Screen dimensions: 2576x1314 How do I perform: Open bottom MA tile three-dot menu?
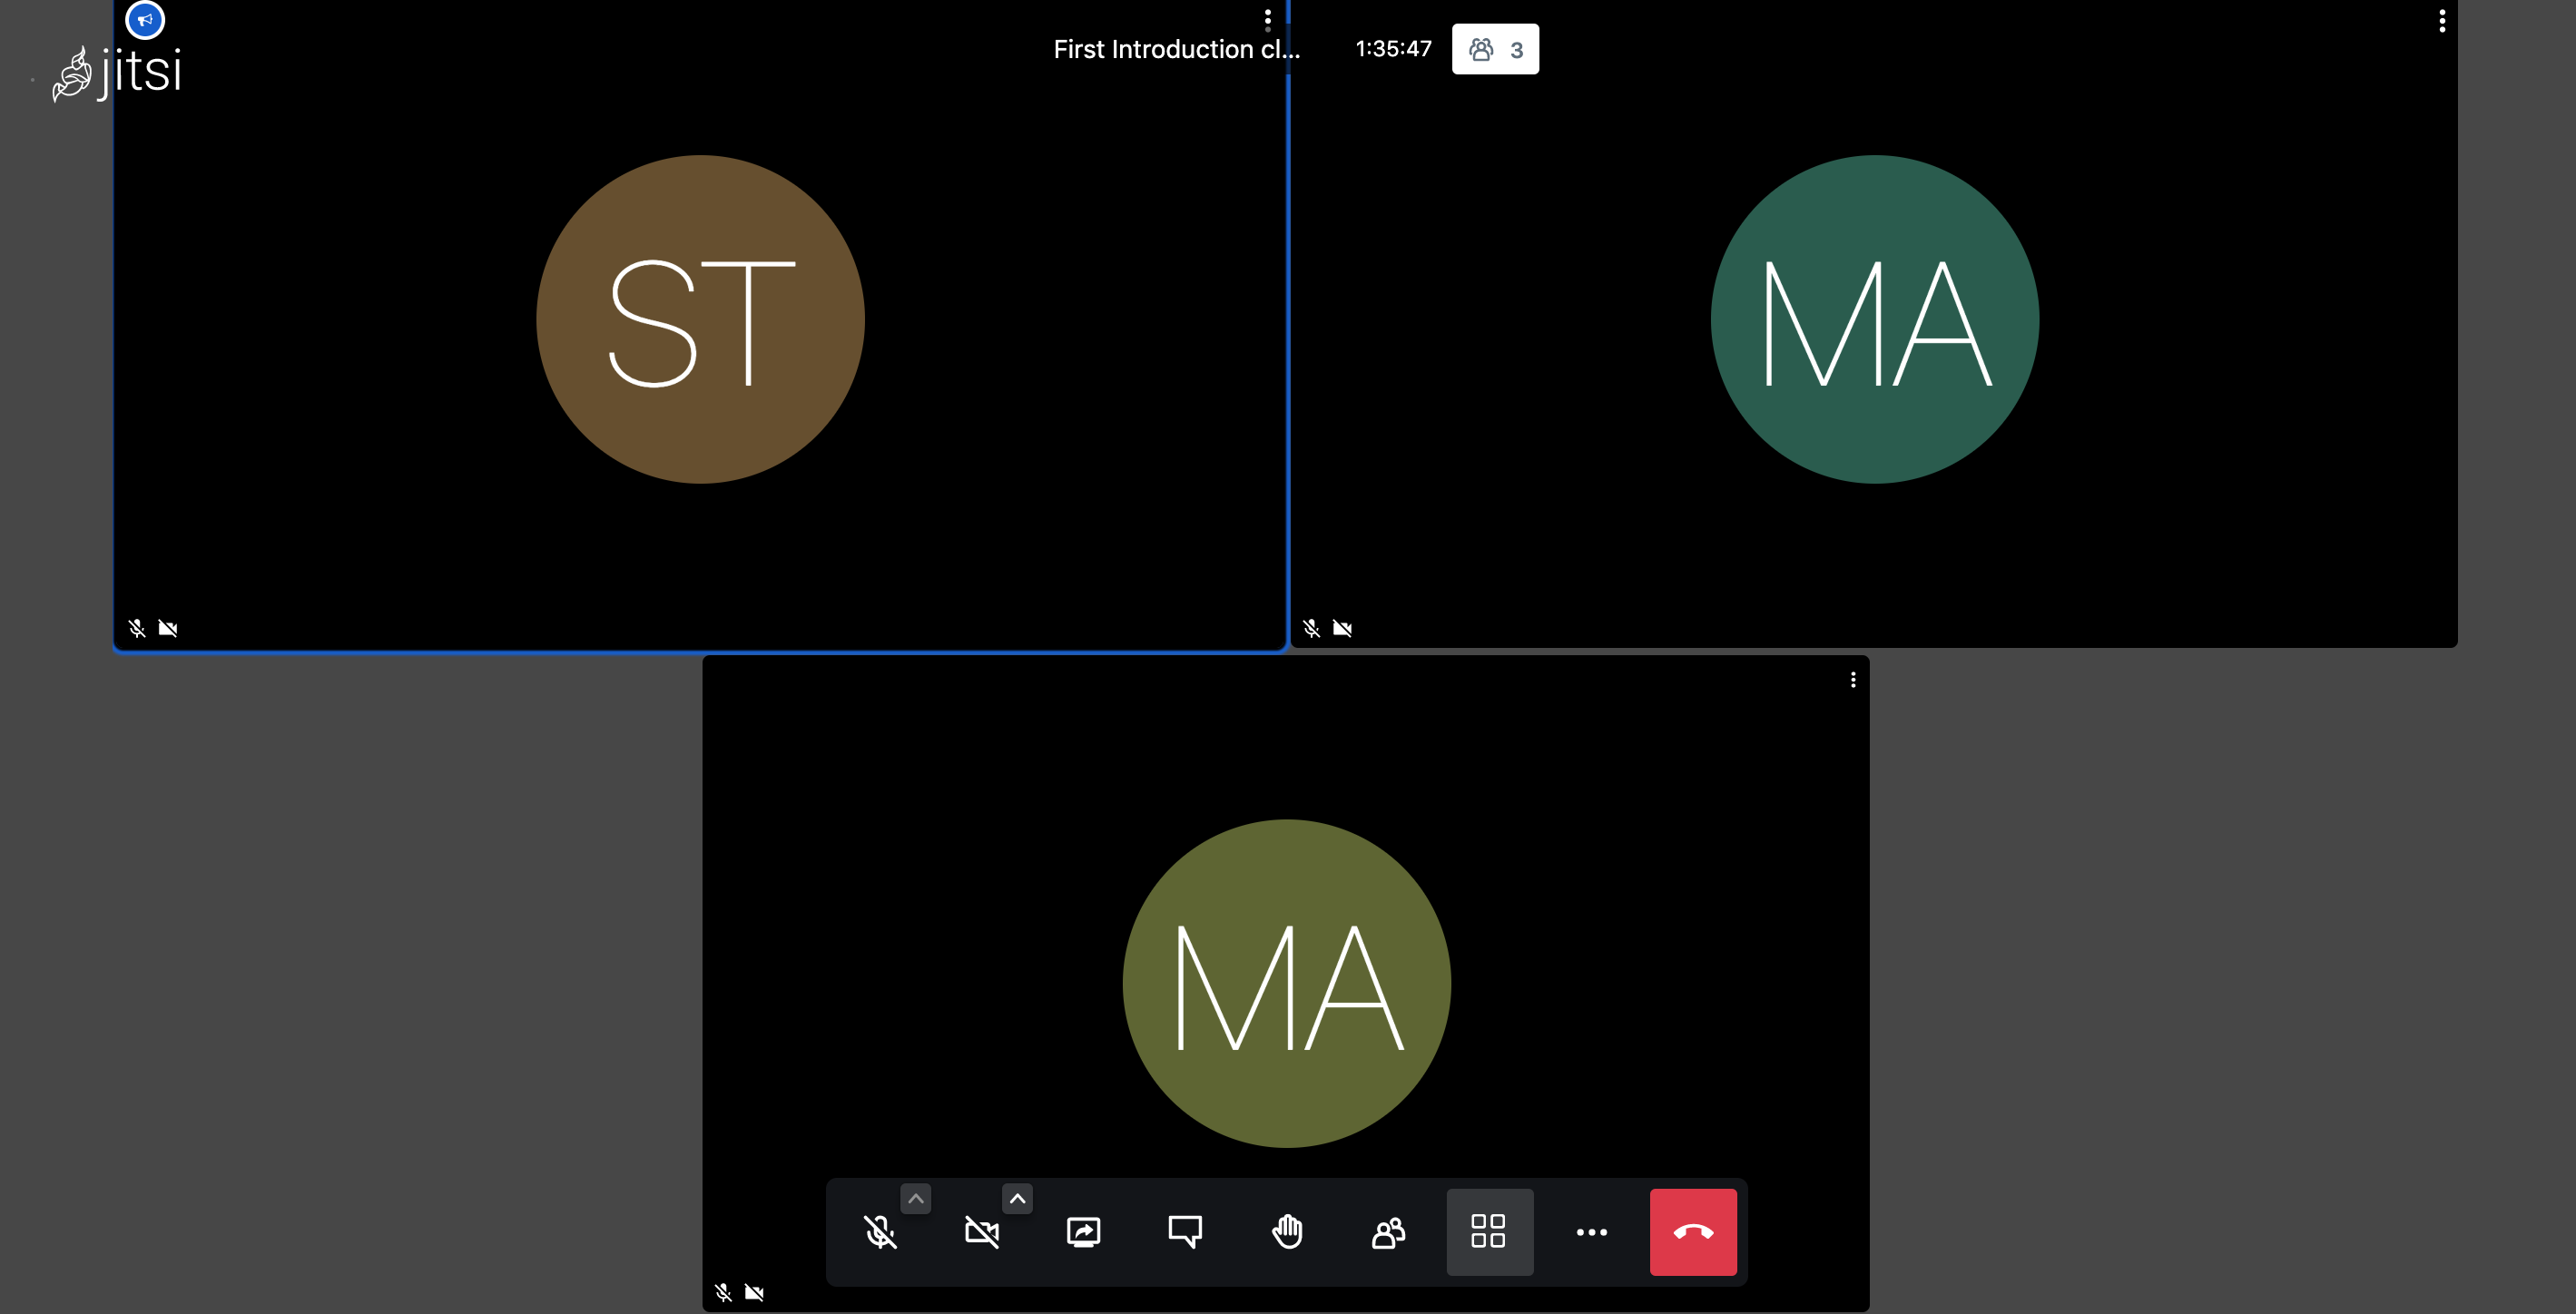pos(1853,680)
